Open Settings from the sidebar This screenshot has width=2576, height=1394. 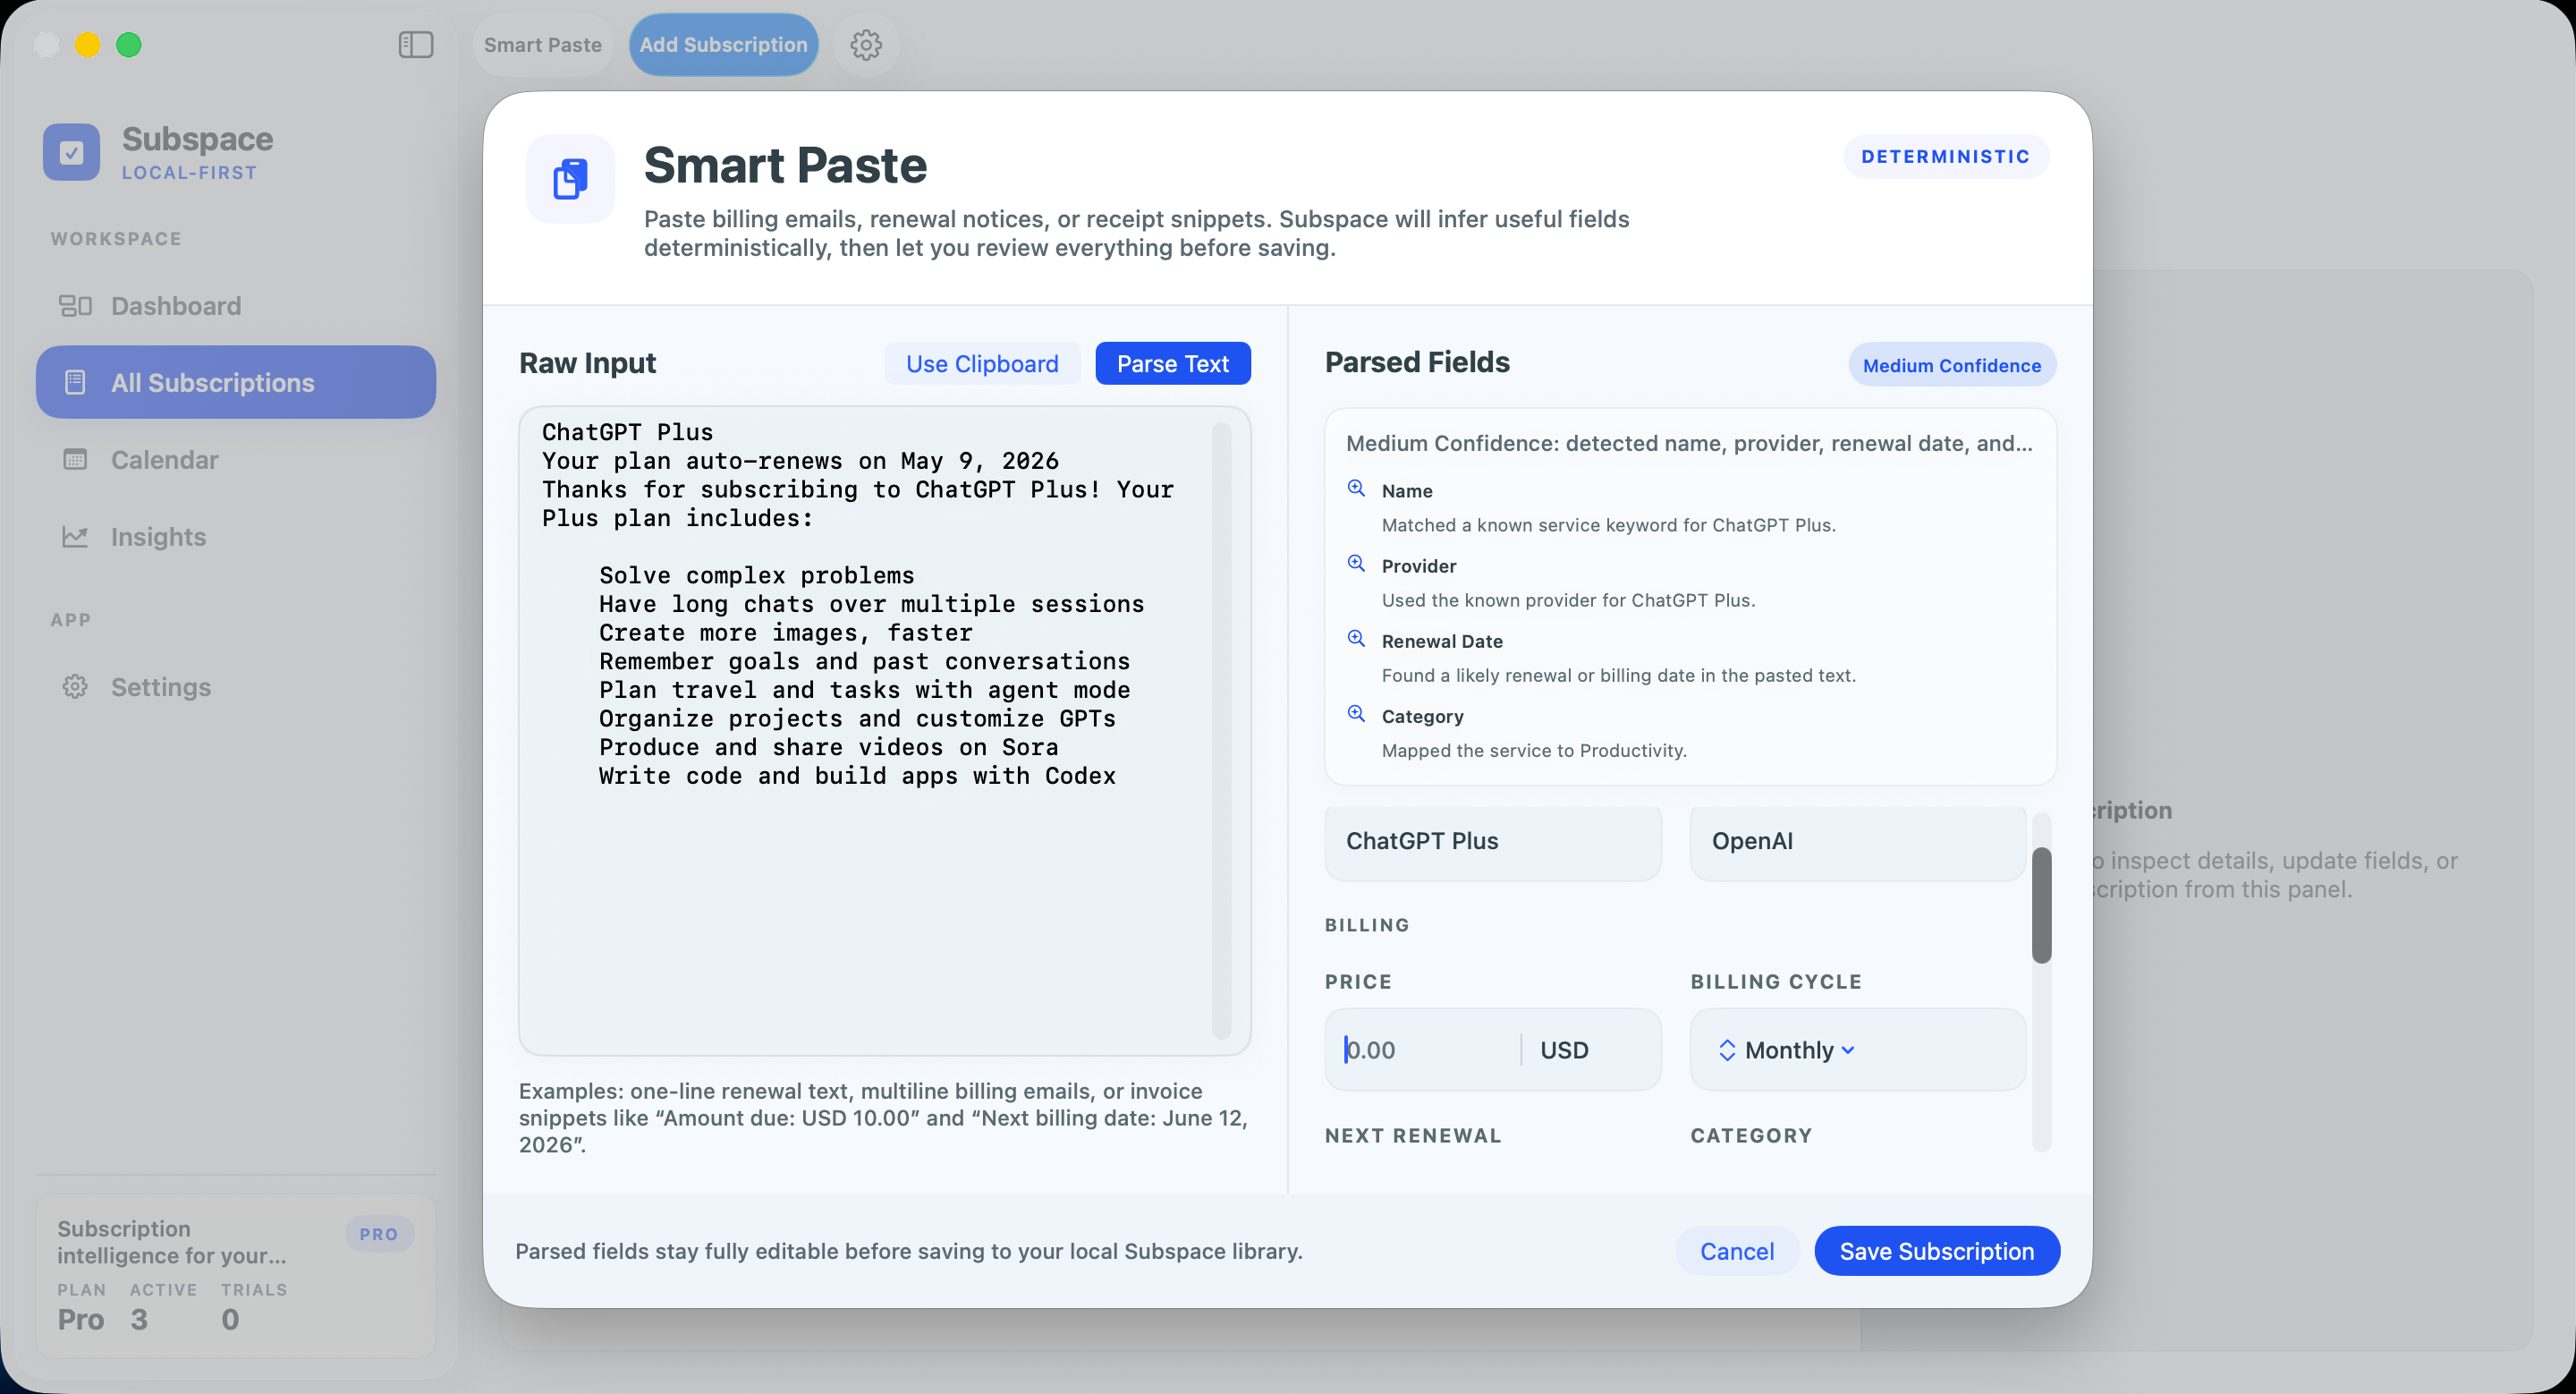coord(162,687)
